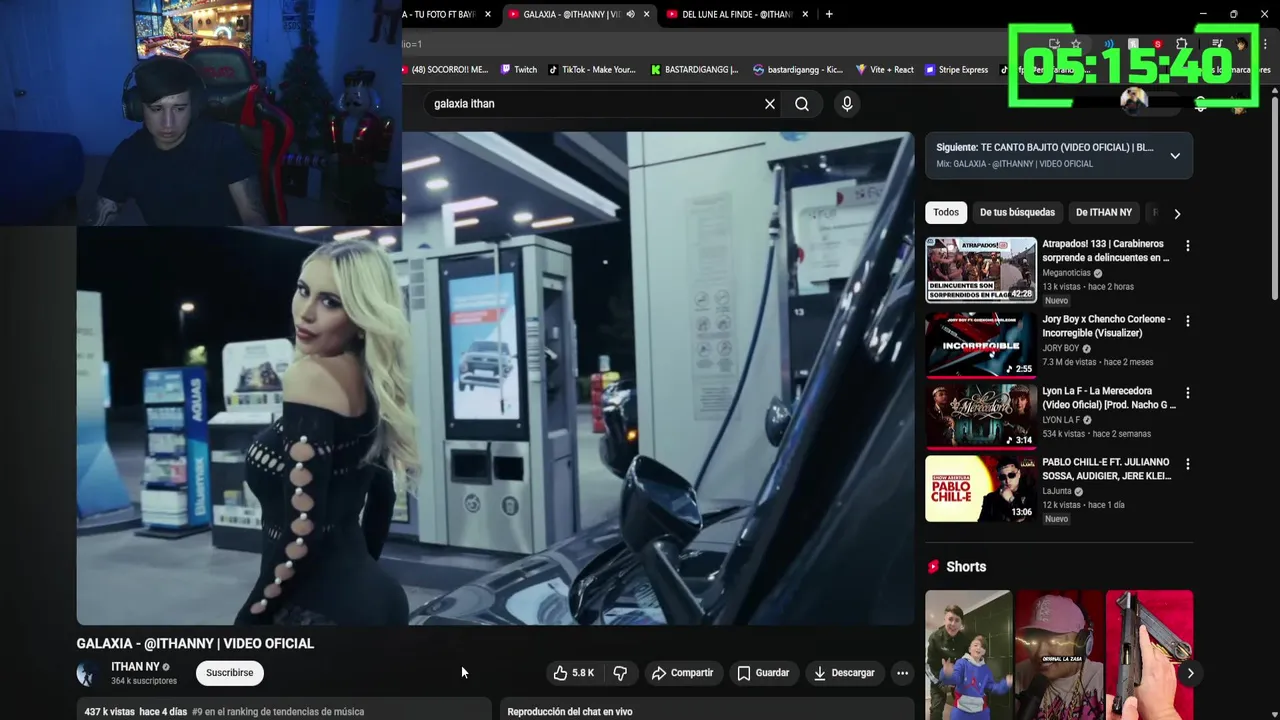Click the '364 k suscriptores' text
This screenshot has width=1280, height=720.
pyautogui.click(x=144, y=681)
